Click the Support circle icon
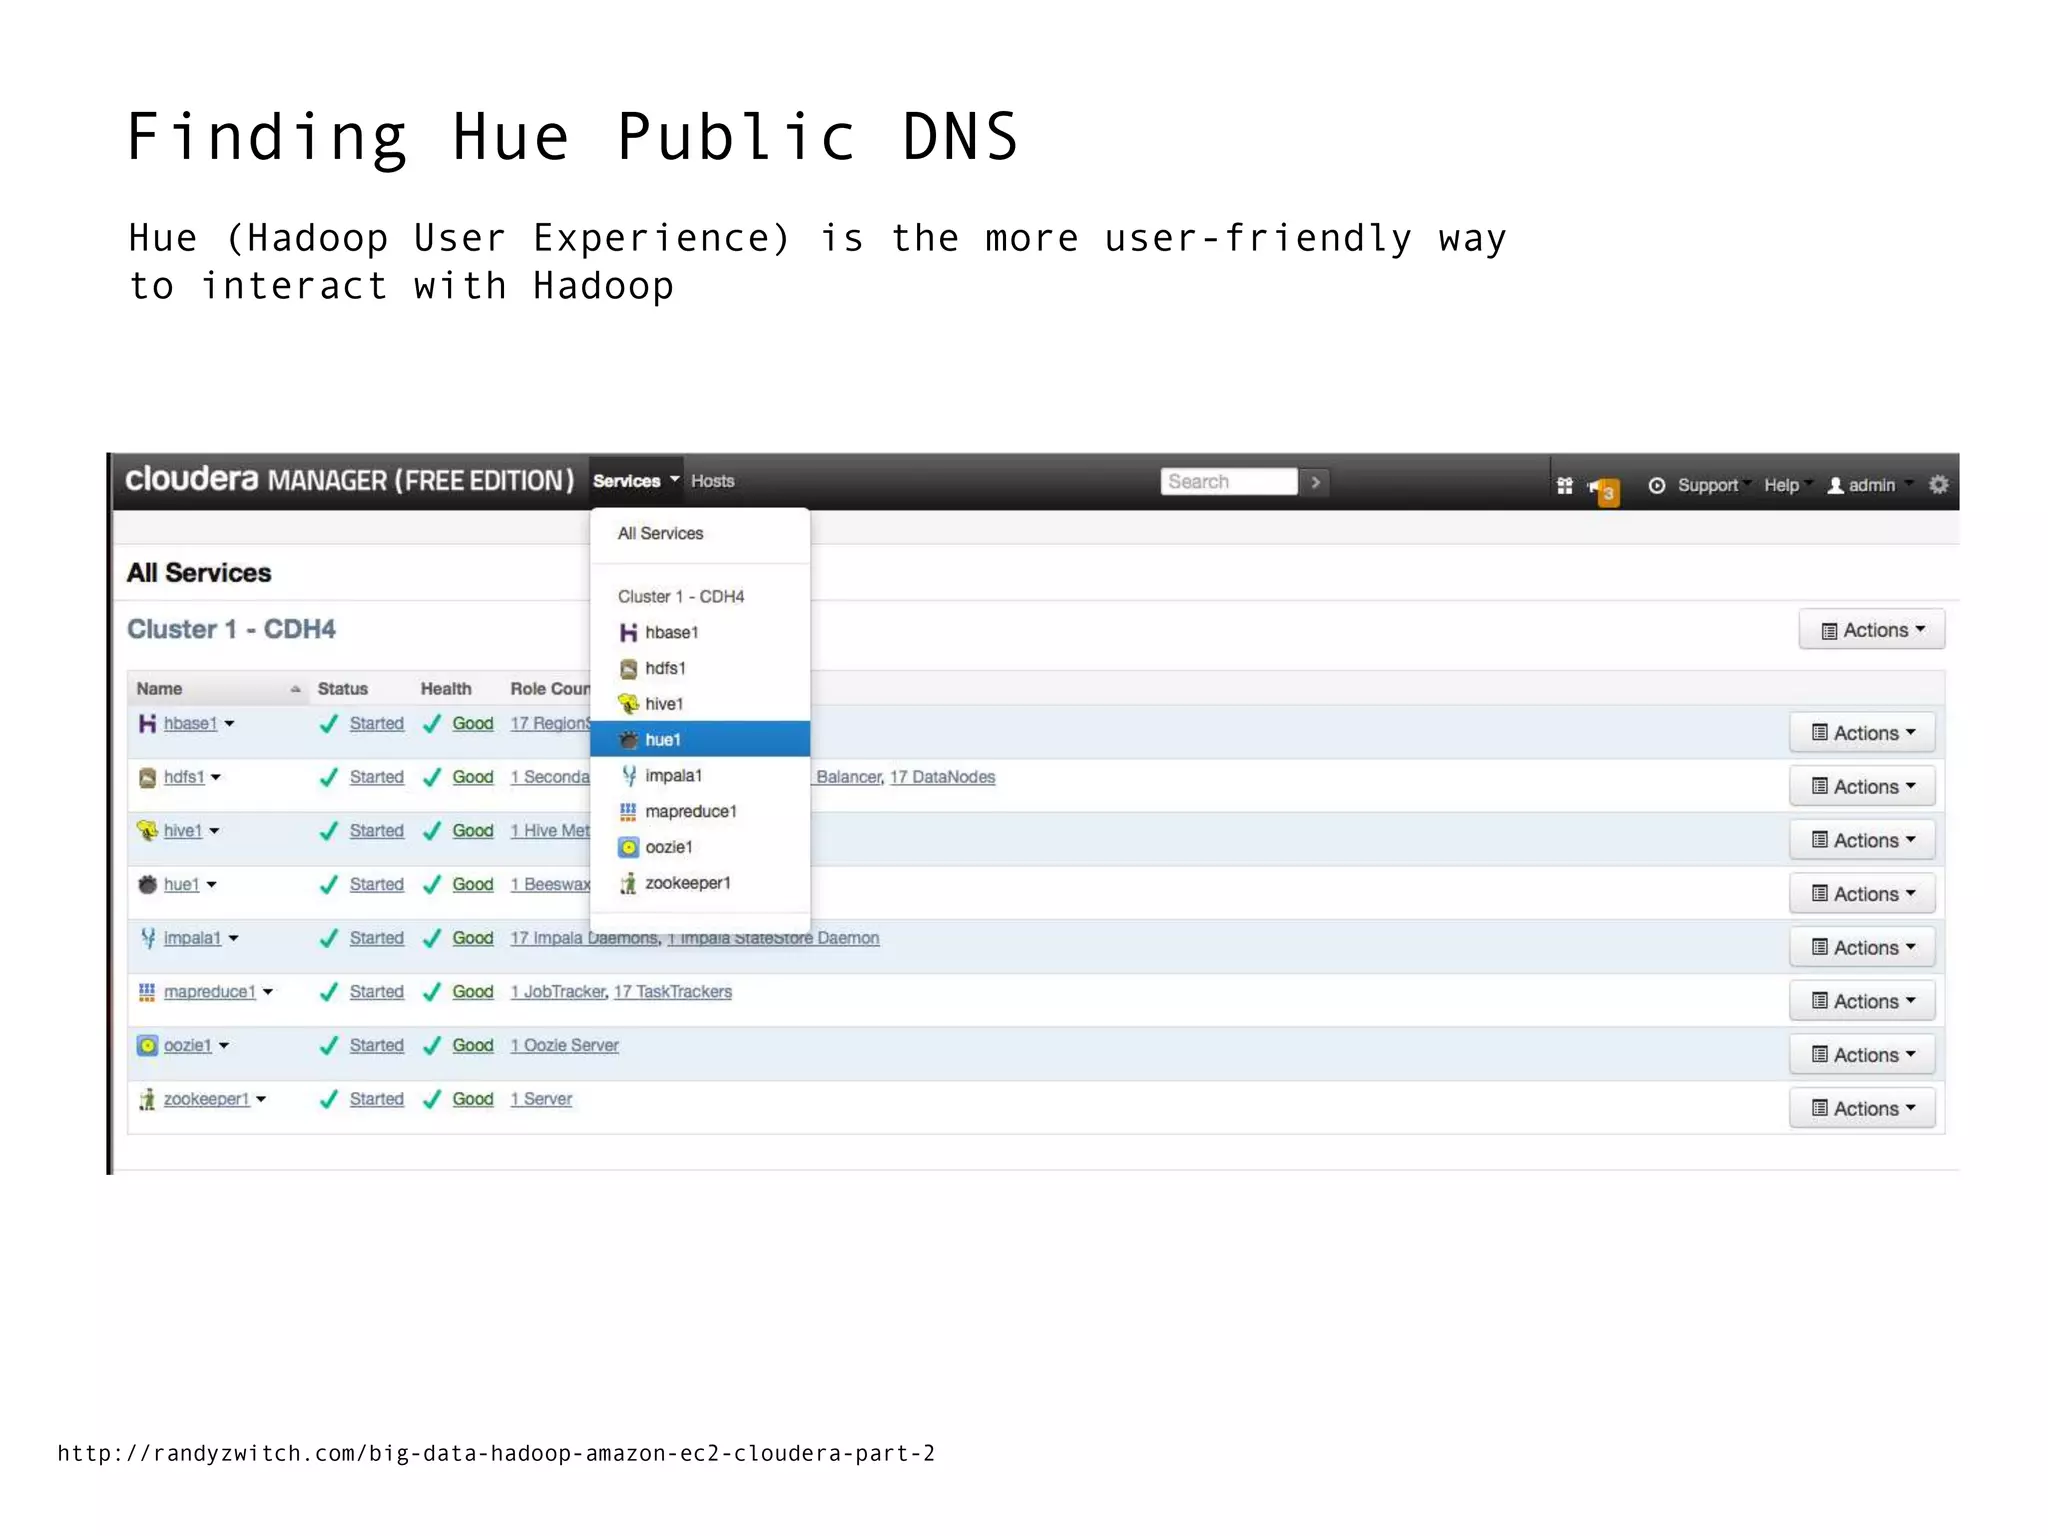2048x1536 pixels. (x=1657, y=485)
